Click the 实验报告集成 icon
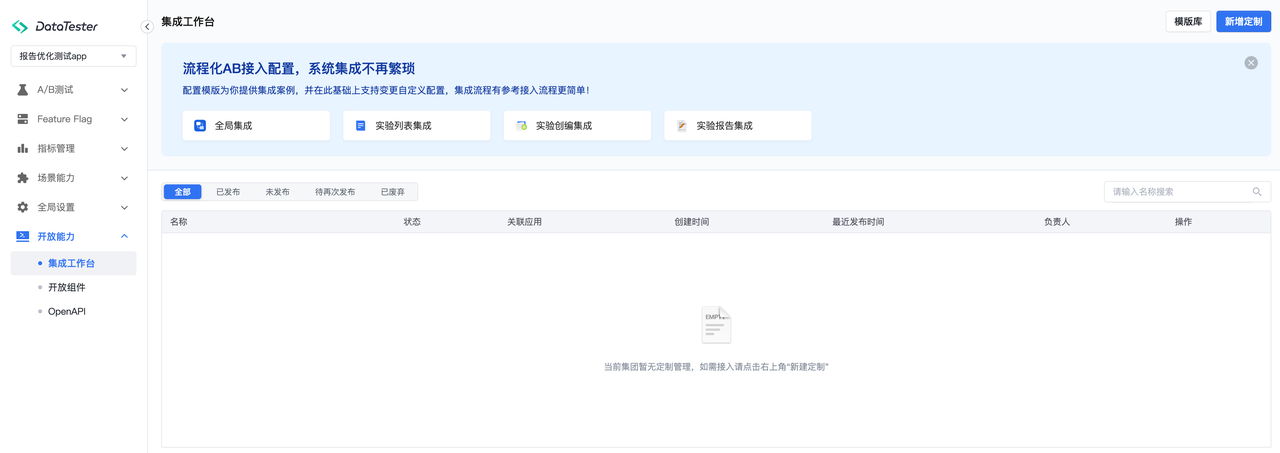The width and height of the screenshot is (1280, 453). [x=682, y=126]
